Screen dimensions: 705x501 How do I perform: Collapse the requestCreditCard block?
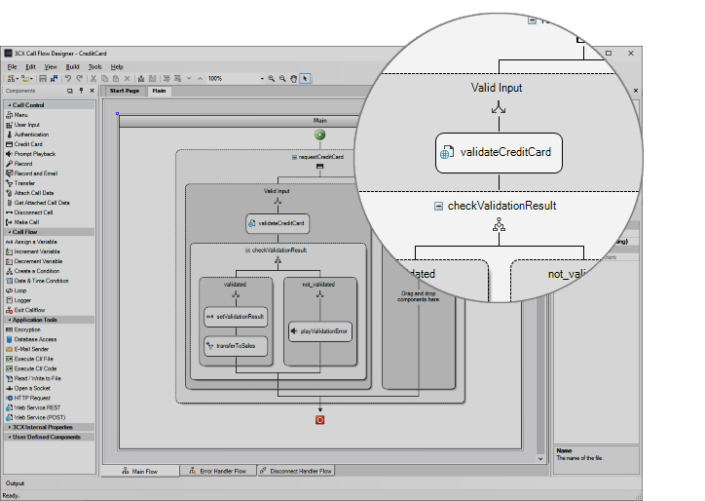point(293,157)
